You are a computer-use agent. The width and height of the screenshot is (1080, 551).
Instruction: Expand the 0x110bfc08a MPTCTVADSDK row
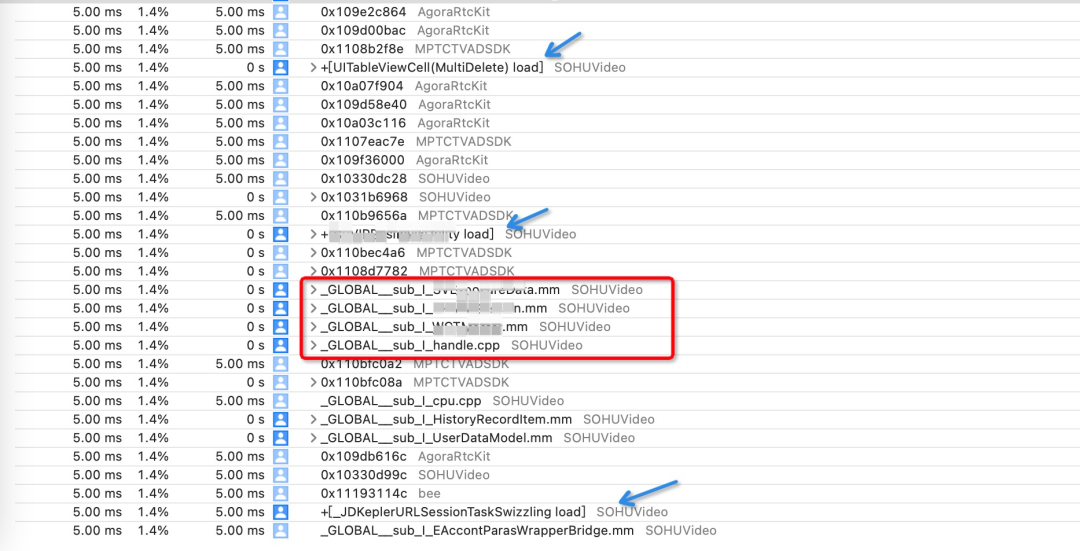pyautogui.click(x=313, y=382)
